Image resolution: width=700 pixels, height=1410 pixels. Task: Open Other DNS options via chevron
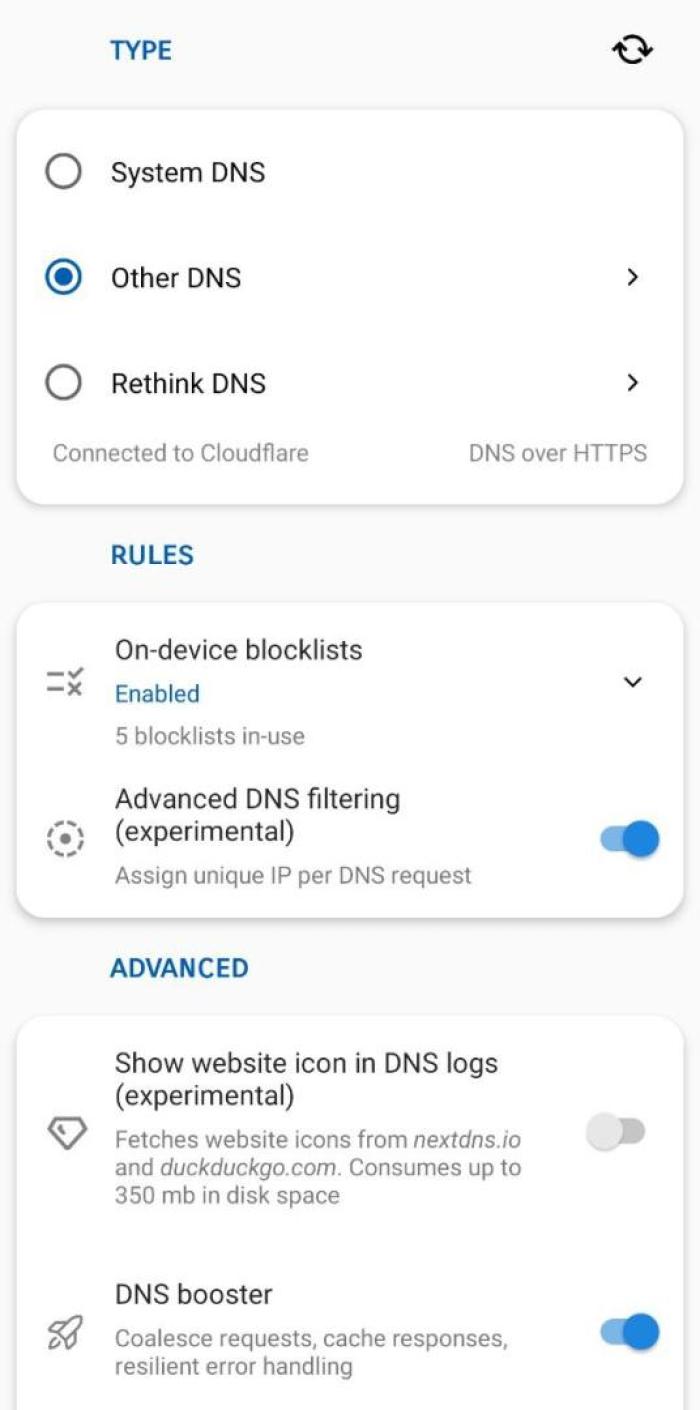pyautogui.click(x=632, y=277)
